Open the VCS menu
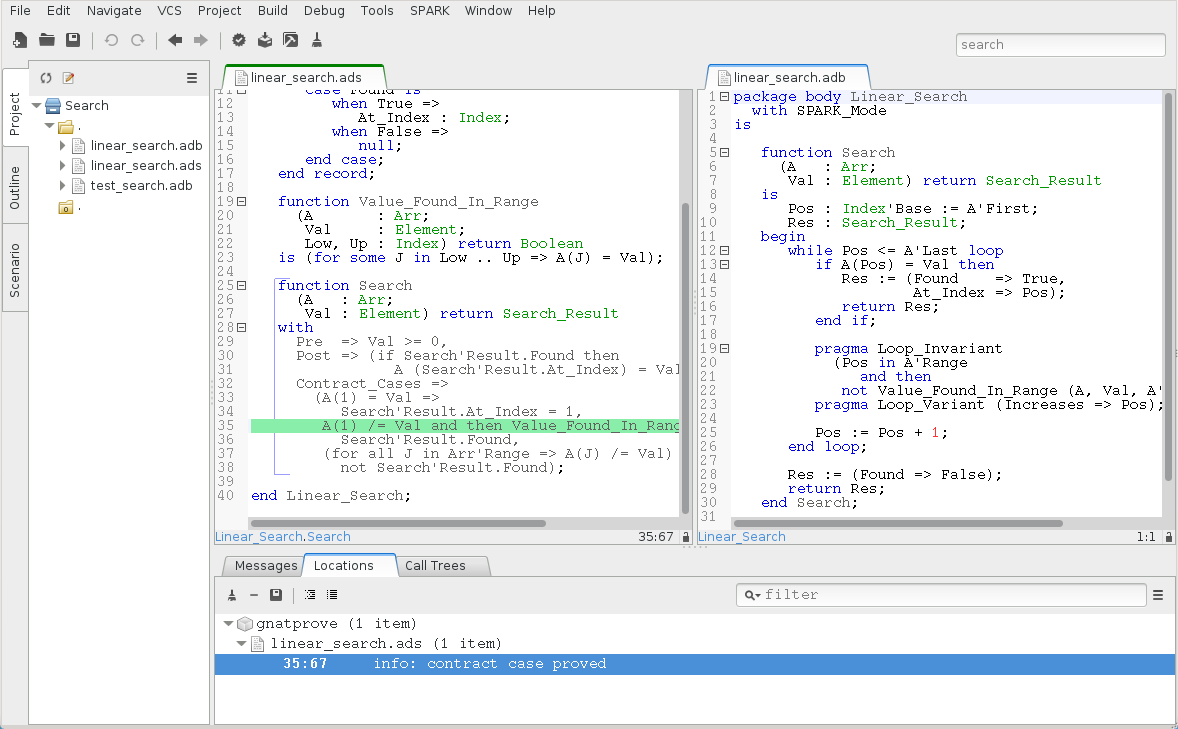The image size is (1178, 729). 169,11
